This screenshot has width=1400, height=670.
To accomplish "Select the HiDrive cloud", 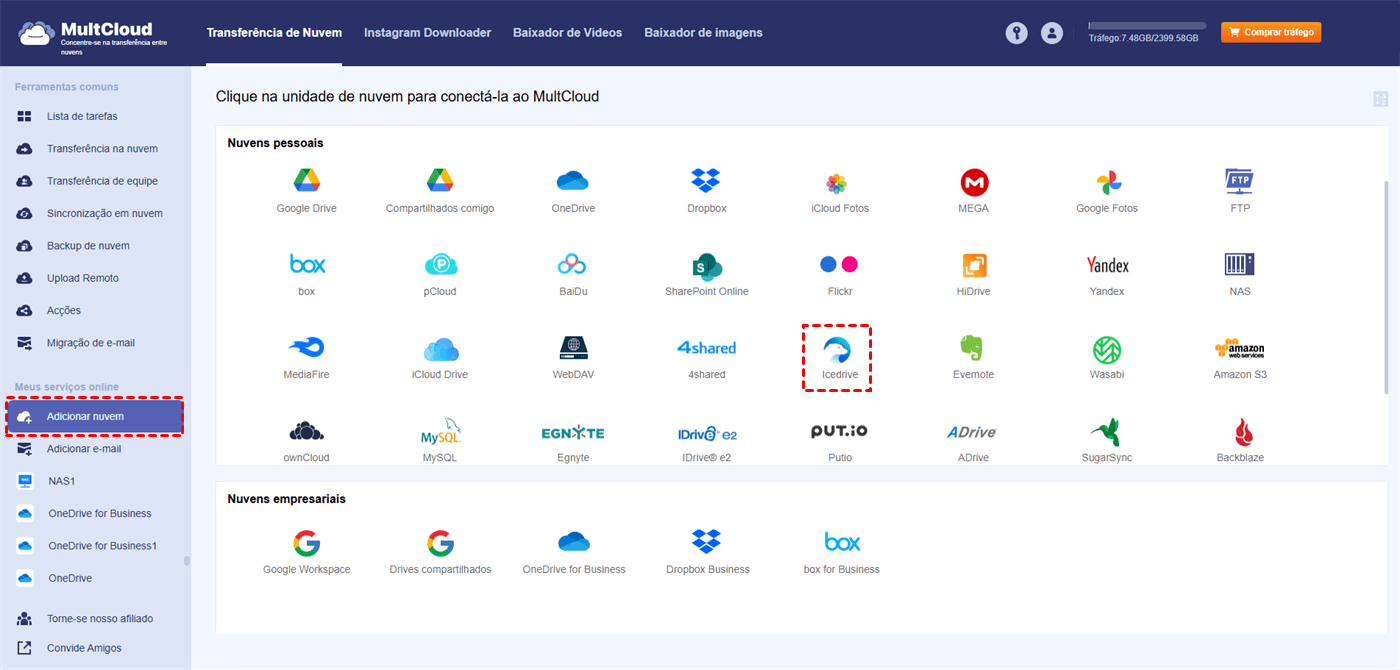I will coord(974,265).
